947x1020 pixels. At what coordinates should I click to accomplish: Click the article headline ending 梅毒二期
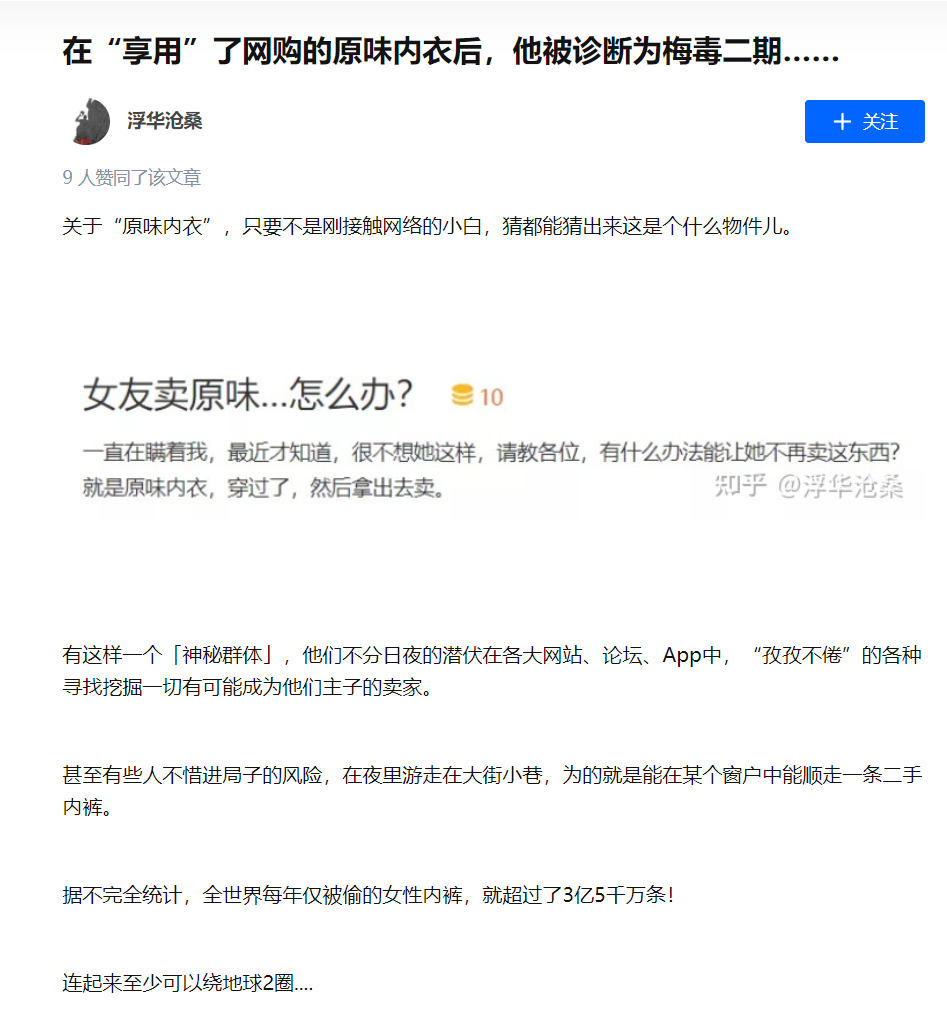(451, 51)
